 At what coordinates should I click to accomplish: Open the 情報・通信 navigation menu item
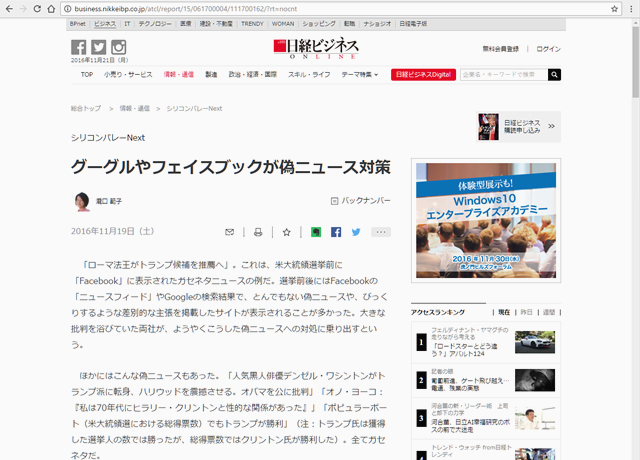coord(179,74)
